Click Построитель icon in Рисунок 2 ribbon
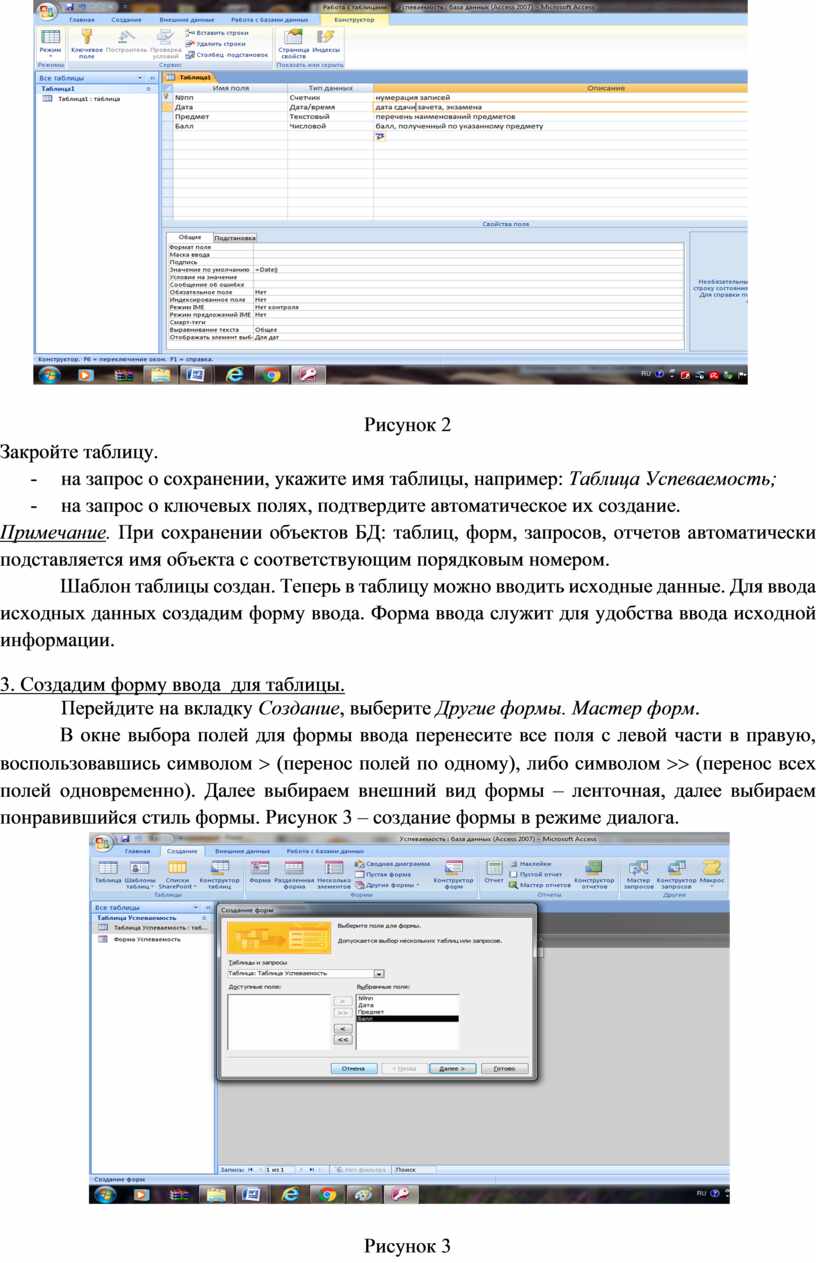 (125, 41)
